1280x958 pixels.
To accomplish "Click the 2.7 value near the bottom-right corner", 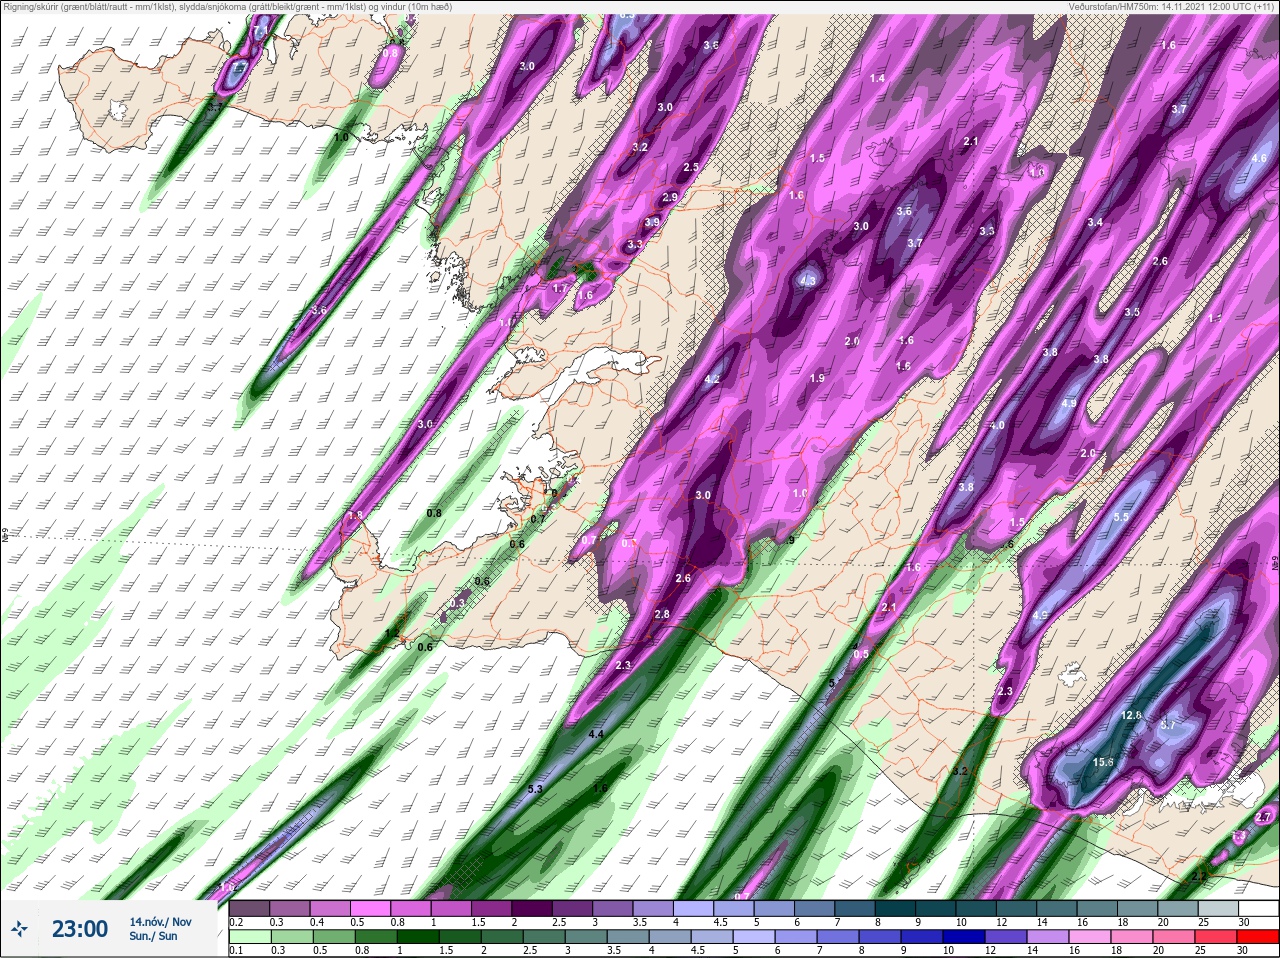I will tap(1262, 817).
